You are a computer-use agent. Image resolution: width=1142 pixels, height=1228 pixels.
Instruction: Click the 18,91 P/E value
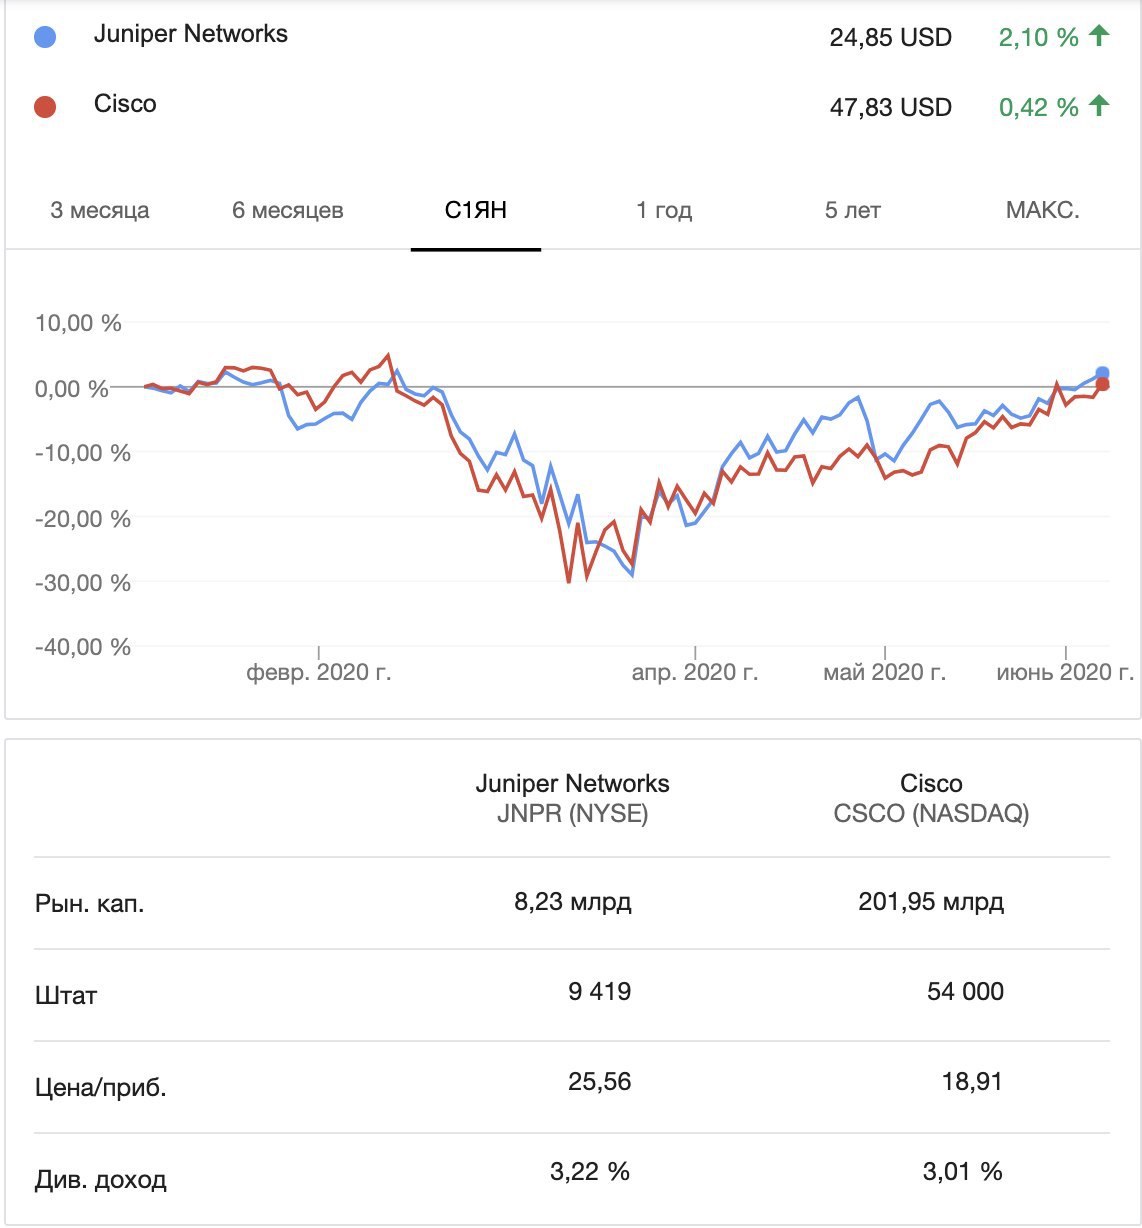click(x=972, y=1082)
